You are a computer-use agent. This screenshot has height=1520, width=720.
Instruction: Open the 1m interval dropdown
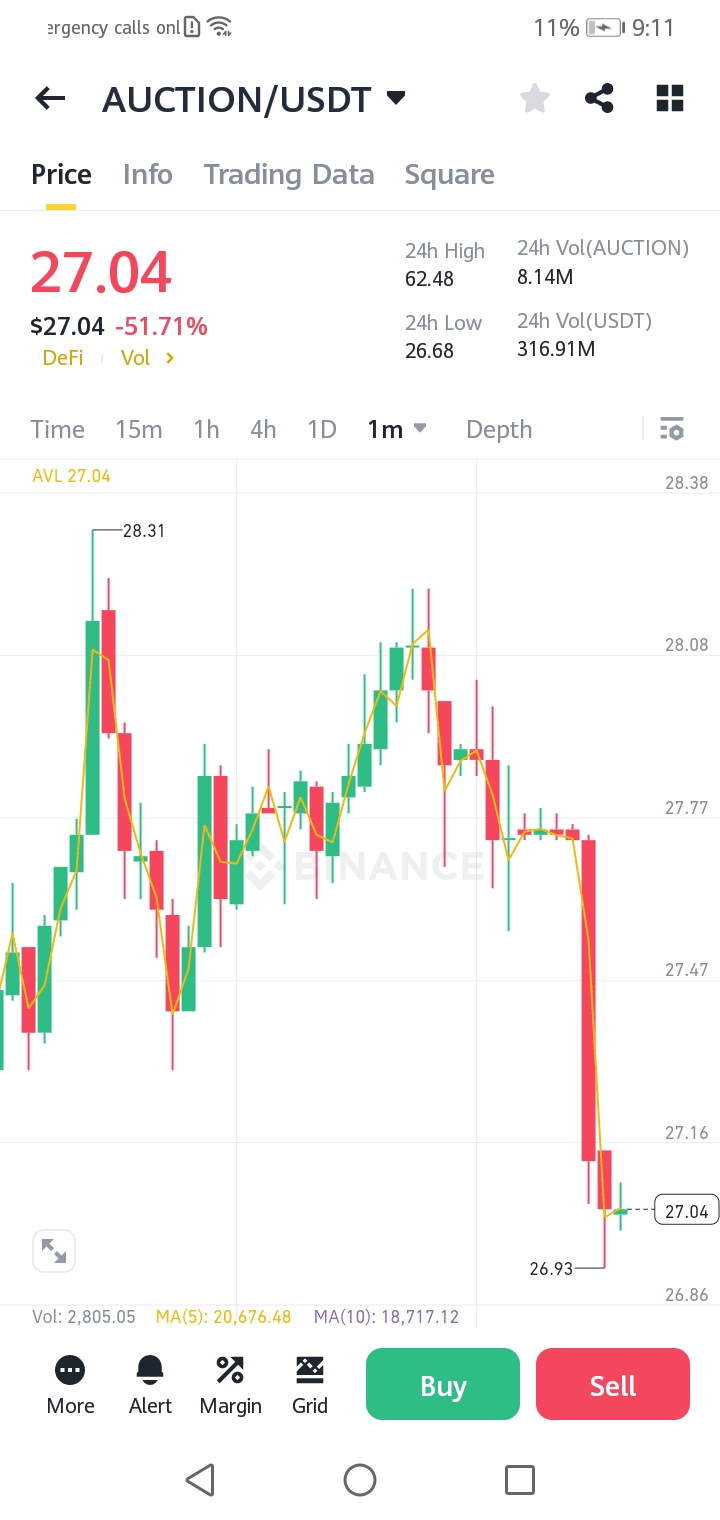(x=397, y=430)
